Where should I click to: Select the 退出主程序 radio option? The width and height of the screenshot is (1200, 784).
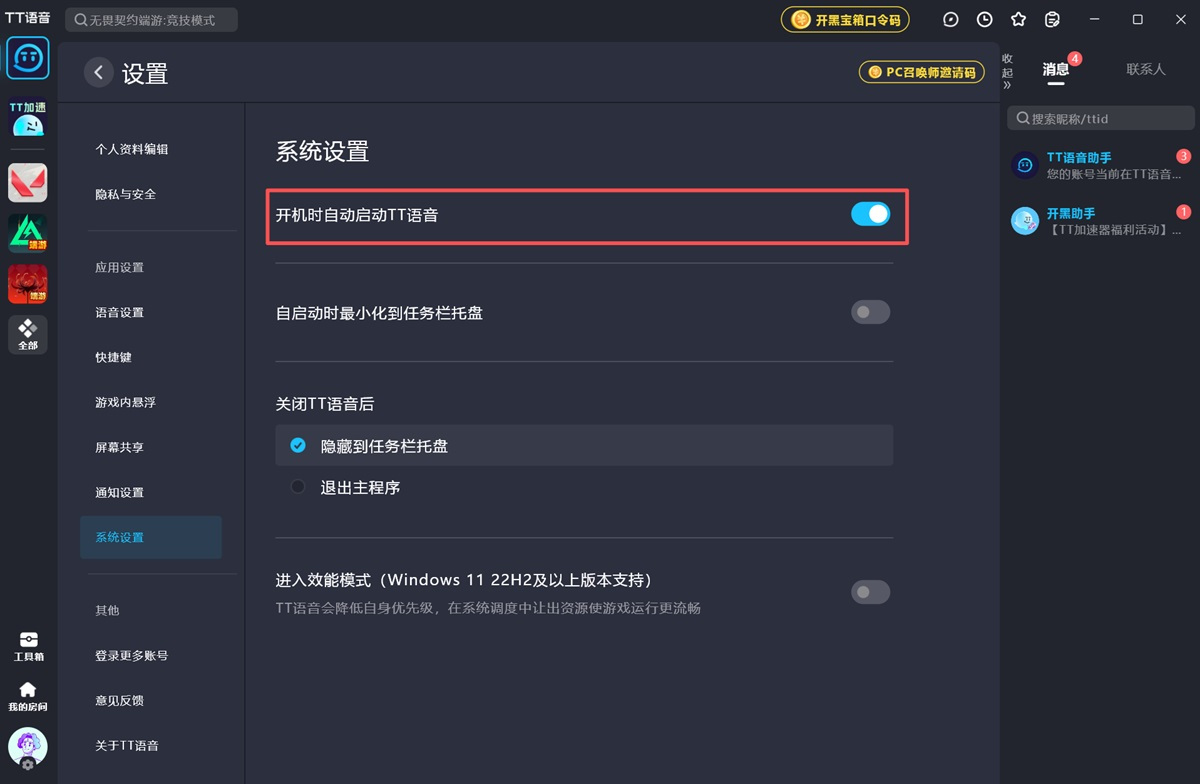[298, 488]
